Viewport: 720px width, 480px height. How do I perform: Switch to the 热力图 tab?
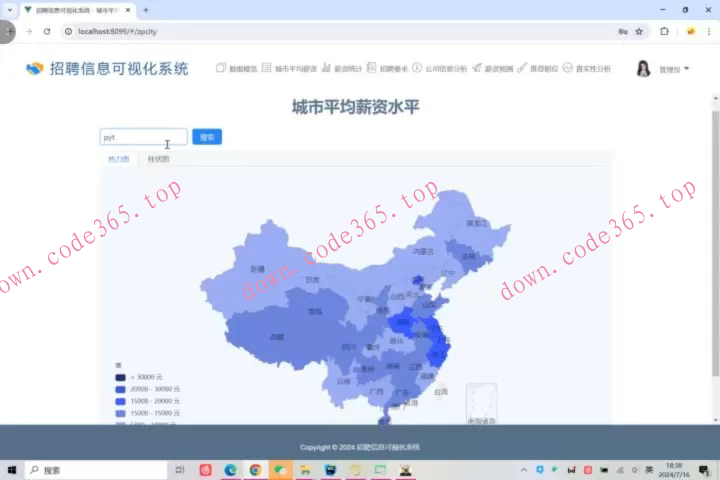118,159
